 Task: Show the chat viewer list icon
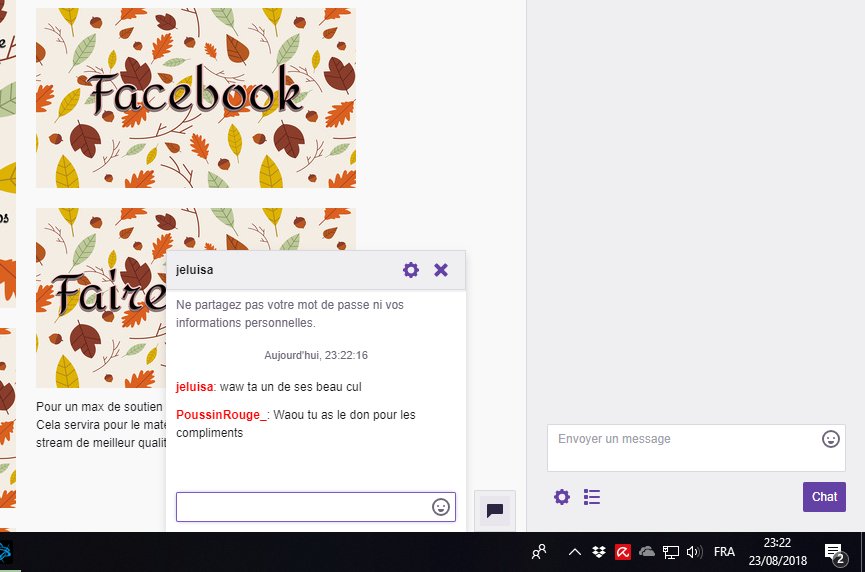[592, 497]
